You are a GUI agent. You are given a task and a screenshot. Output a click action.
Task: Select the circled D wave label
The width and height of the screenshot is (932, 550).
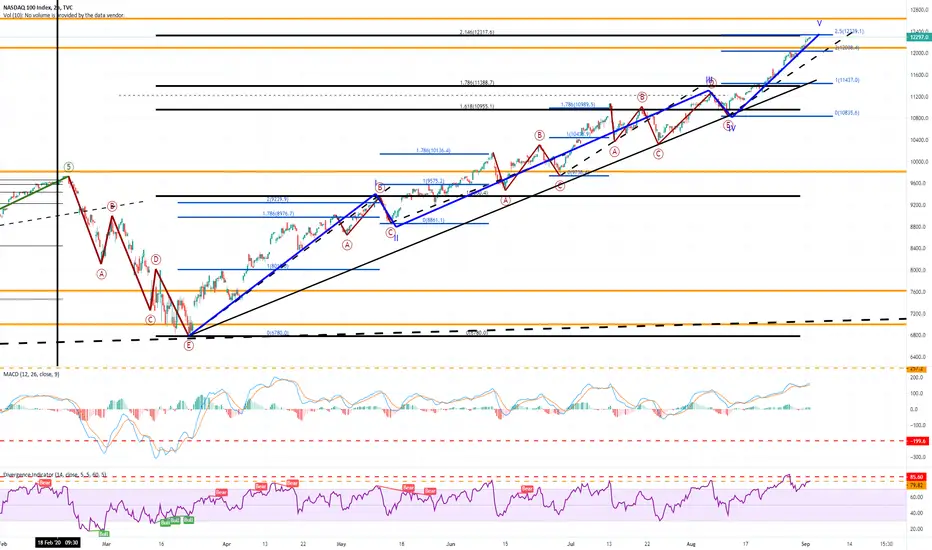click(x=156, y=259)
